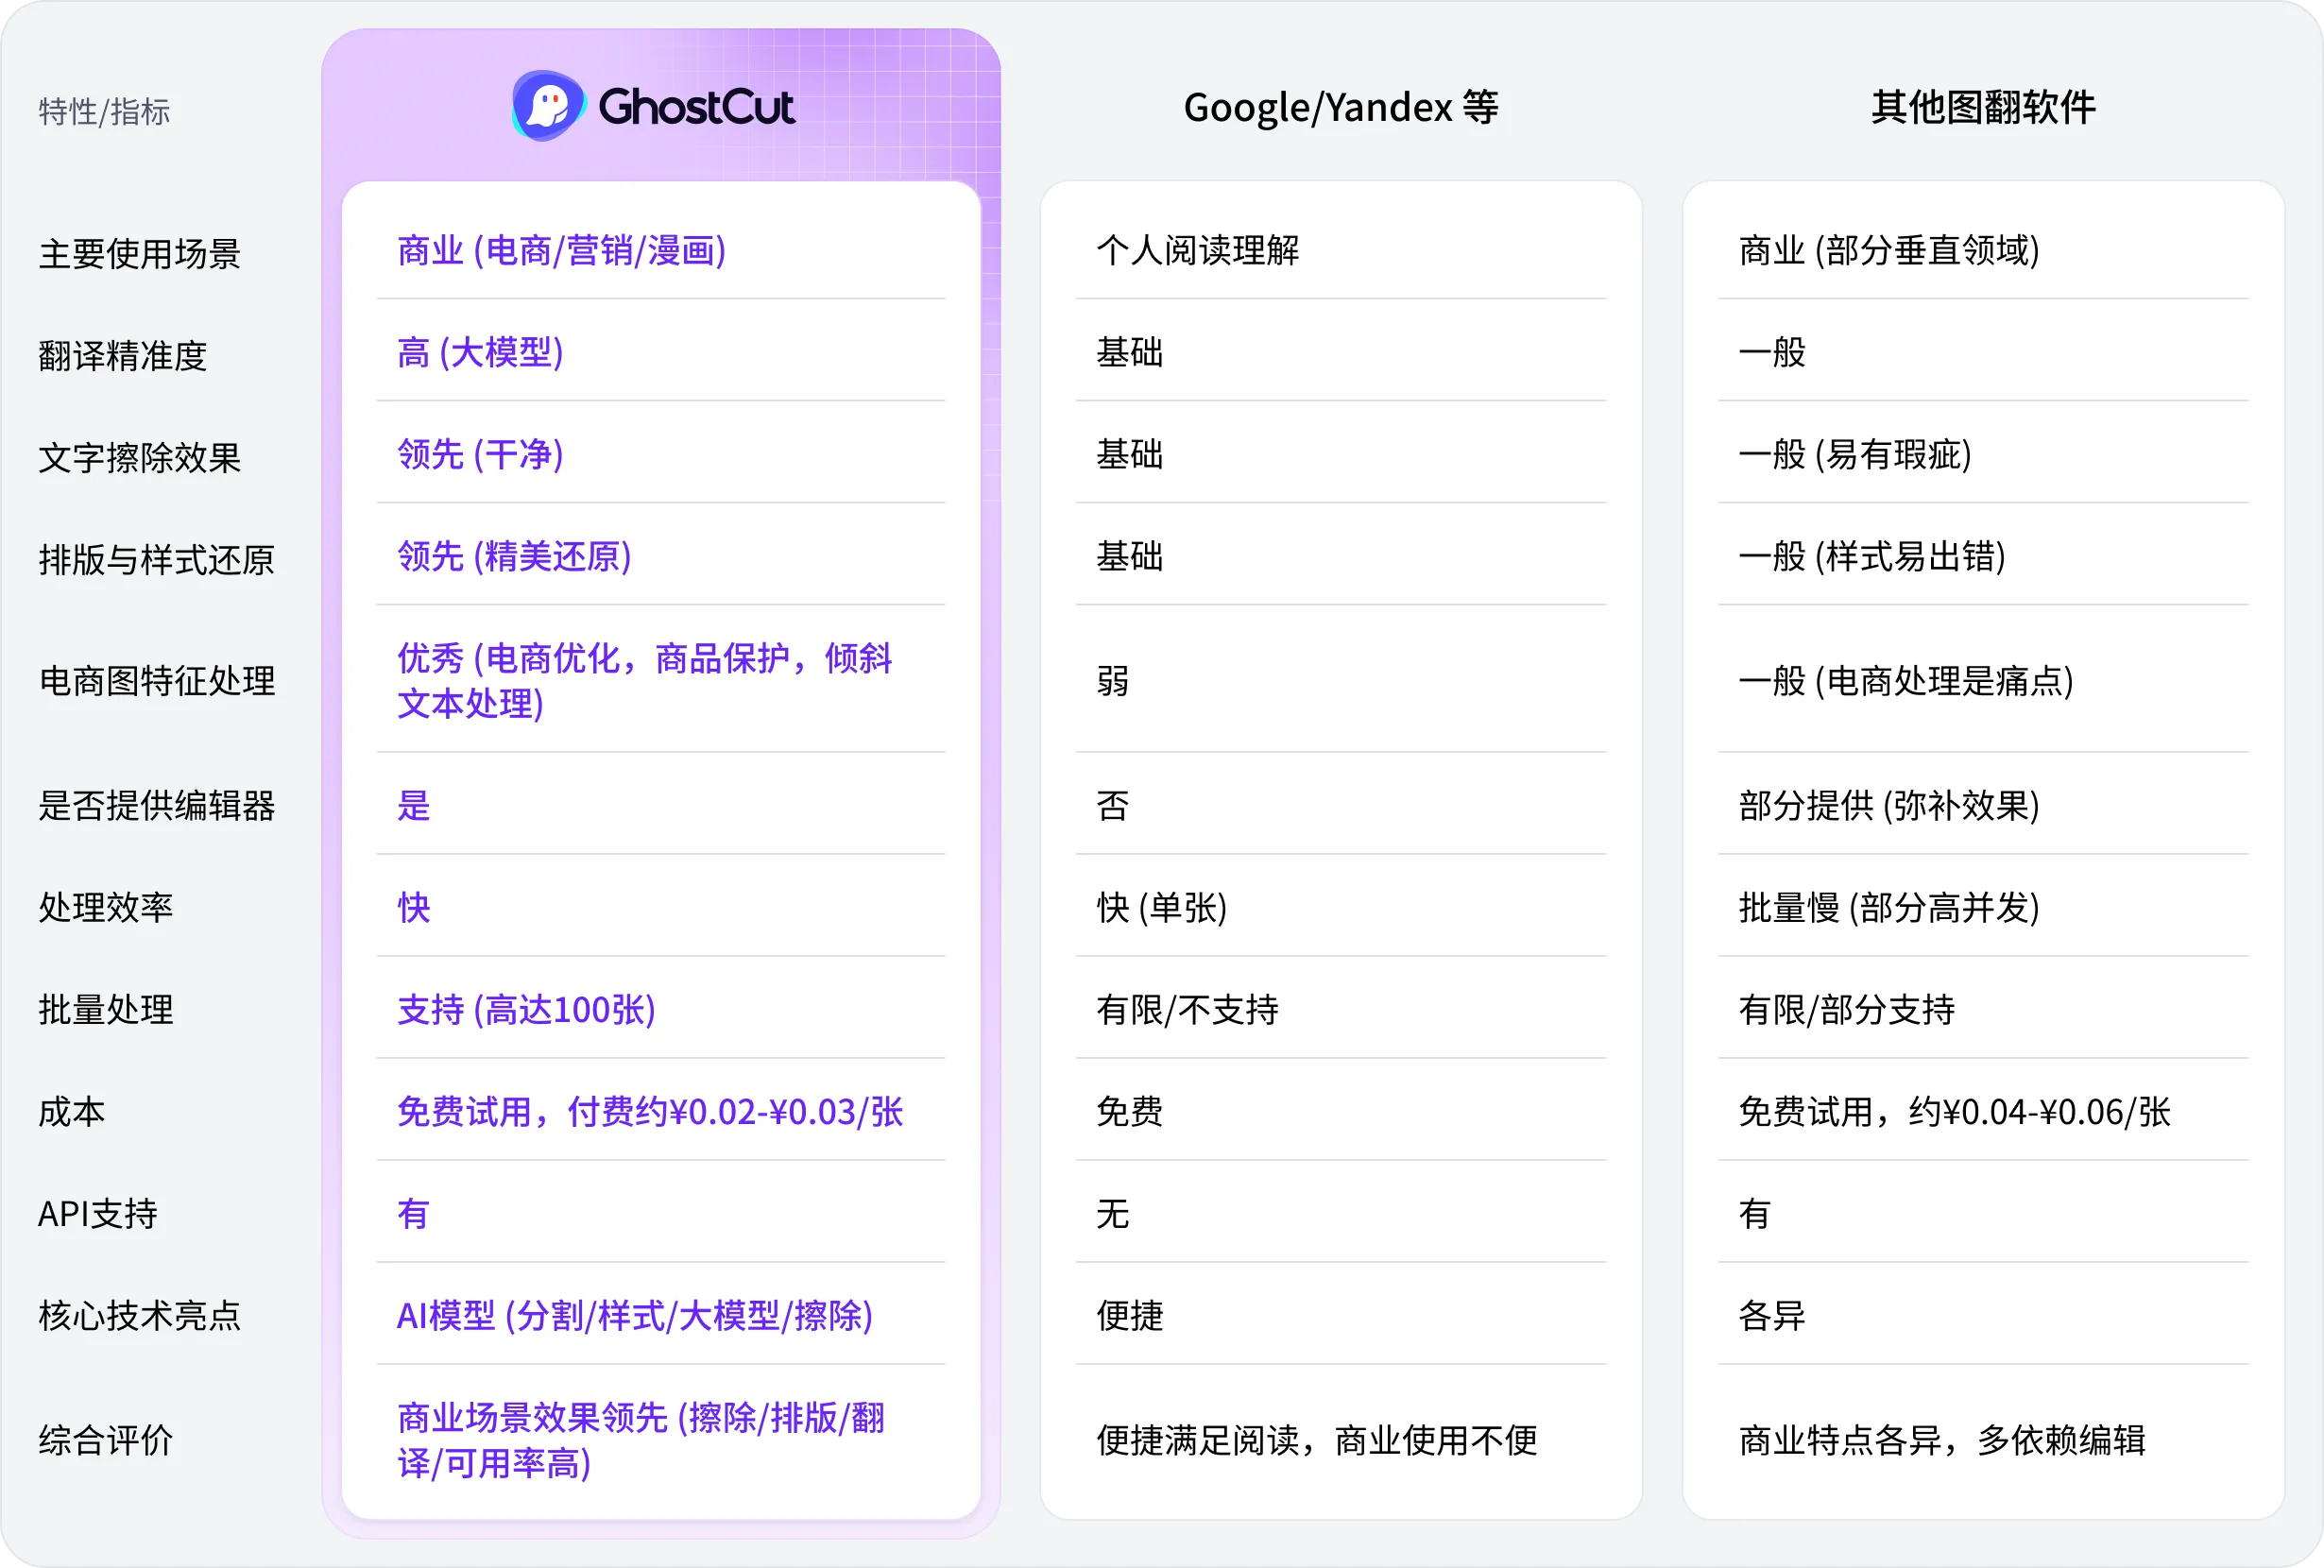Viewport: 2324px width, 1568px height.
Task: Select the '其他图翻软件' column header
Action: [x=1983, y=108]
